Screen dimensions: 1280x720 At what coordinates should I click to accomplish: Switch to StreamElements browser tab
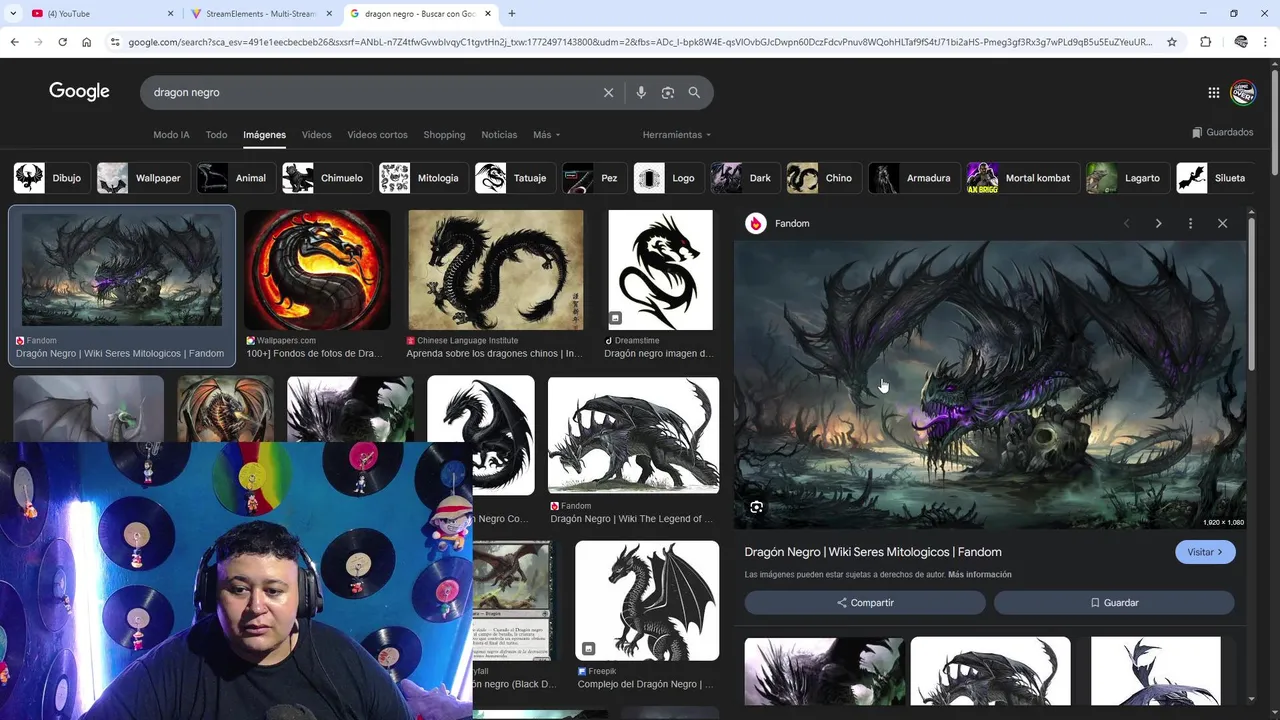point(262,14)
